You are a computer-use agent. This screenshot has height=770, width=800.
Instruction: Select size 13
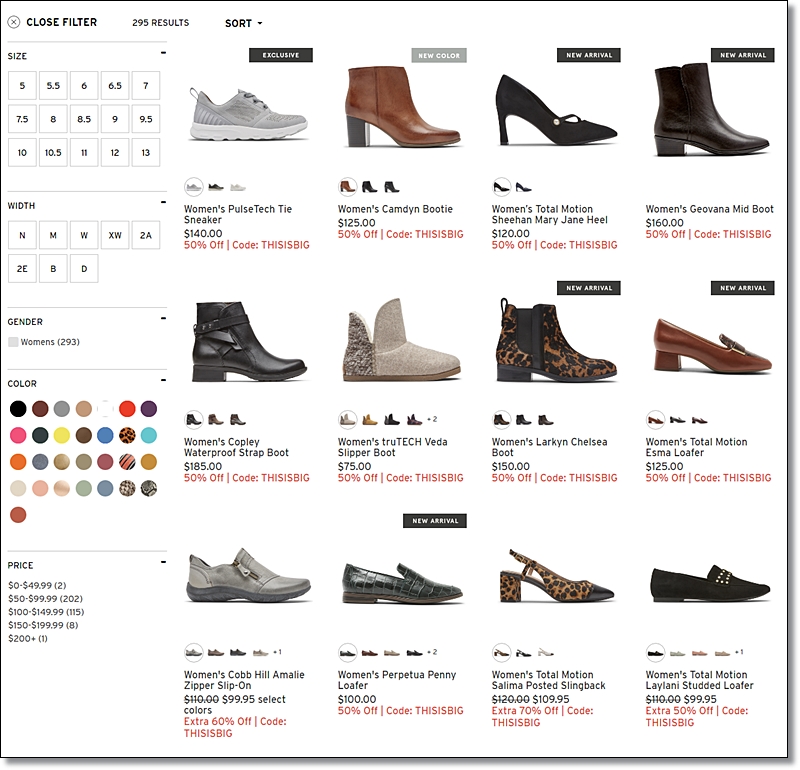[146, 153]
